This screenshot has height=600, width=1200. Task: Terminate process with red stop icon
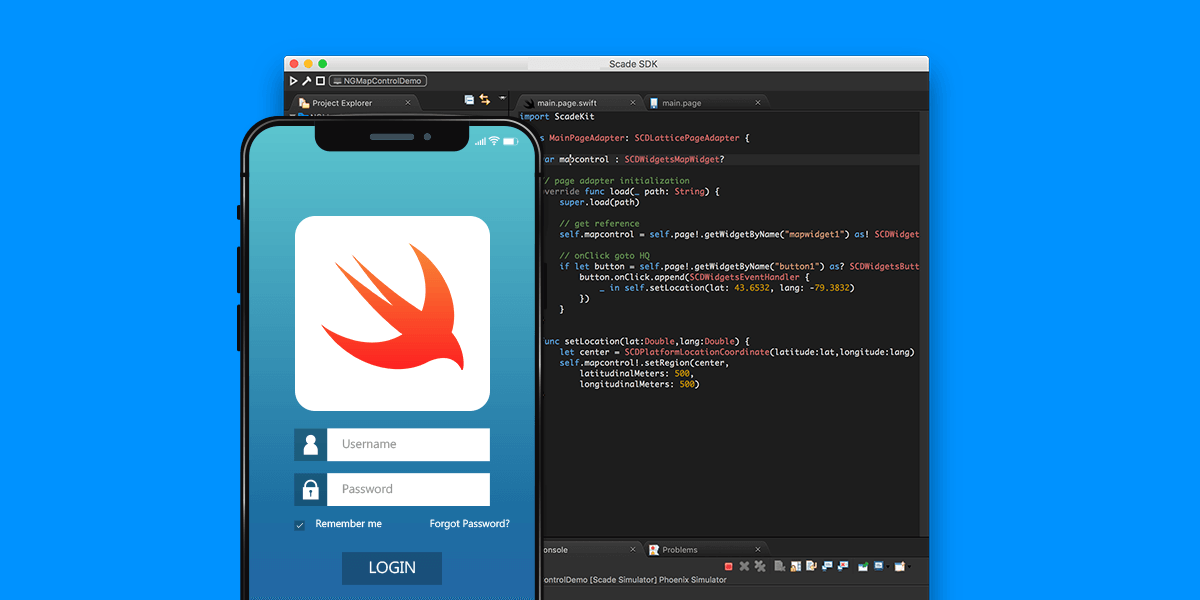729,566
